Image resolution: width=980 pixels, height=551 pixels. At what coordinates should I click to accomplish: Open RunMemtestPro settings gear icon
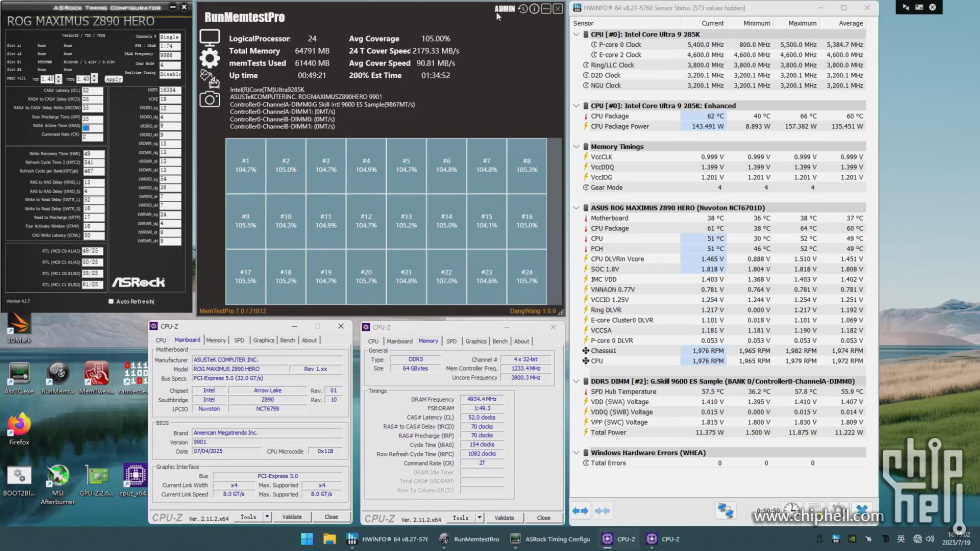click(x=209, y=58)
